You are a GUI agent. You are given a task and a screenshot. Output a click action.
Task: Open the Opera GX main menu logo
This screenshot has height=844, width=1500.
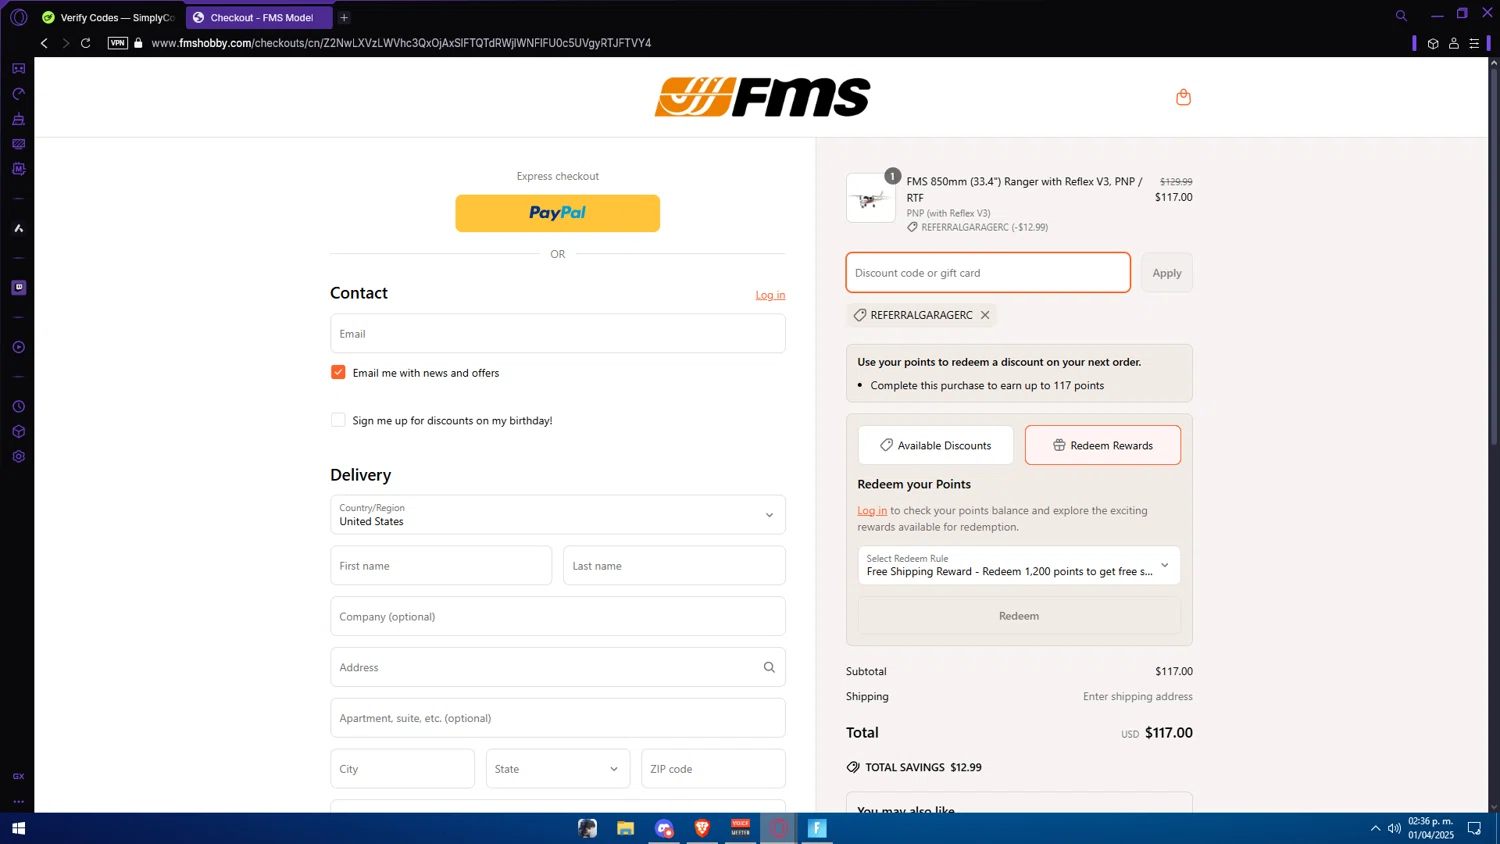(x=18, y=17)
